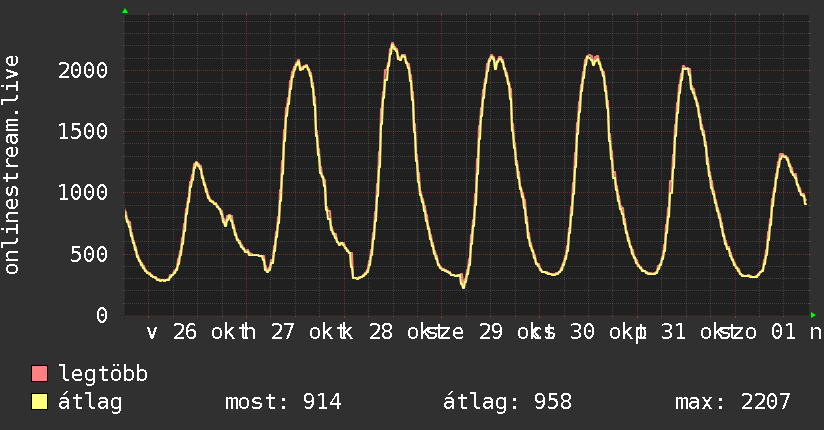This screenshot has height=430, width=824.
Task: Click the y-axis value 0
Action: tap(102, 315)
